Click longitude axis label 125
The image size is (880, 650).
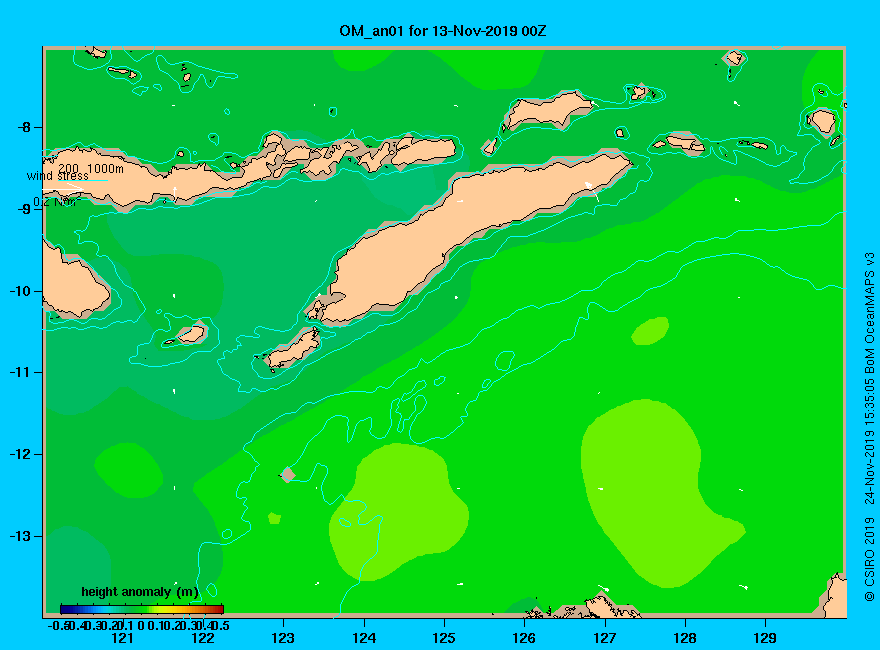pos(444,638)
